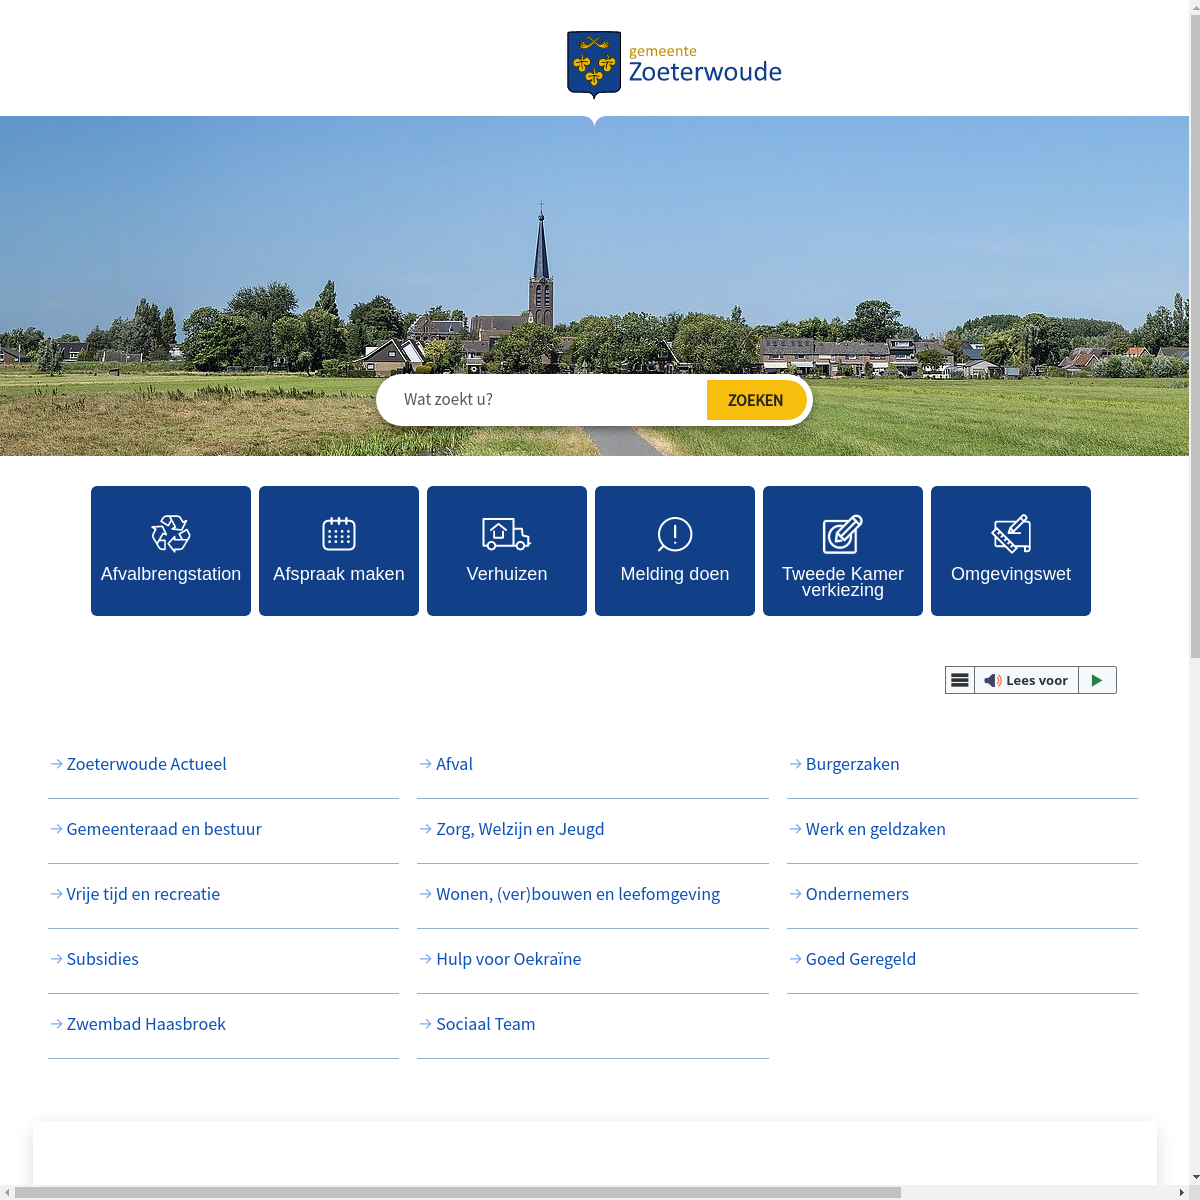This screenshot has height=1200, width=1200.
Task: Open Gemeenteraad en bestuur link
Action: (164, 829)
